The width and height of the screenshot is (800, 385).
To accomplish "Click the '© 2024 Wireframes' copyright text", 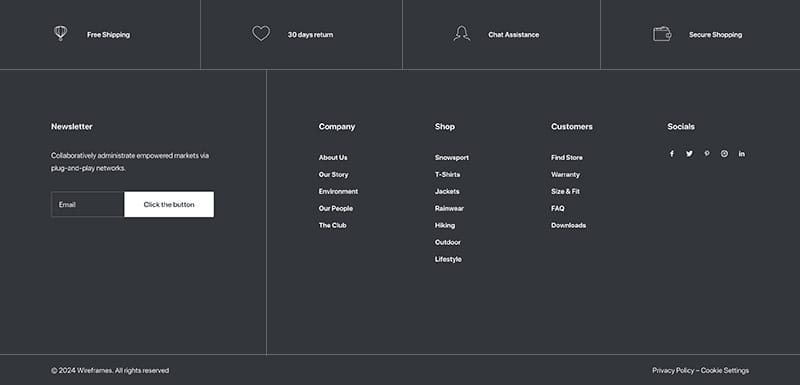I will [x=110, y=370].
